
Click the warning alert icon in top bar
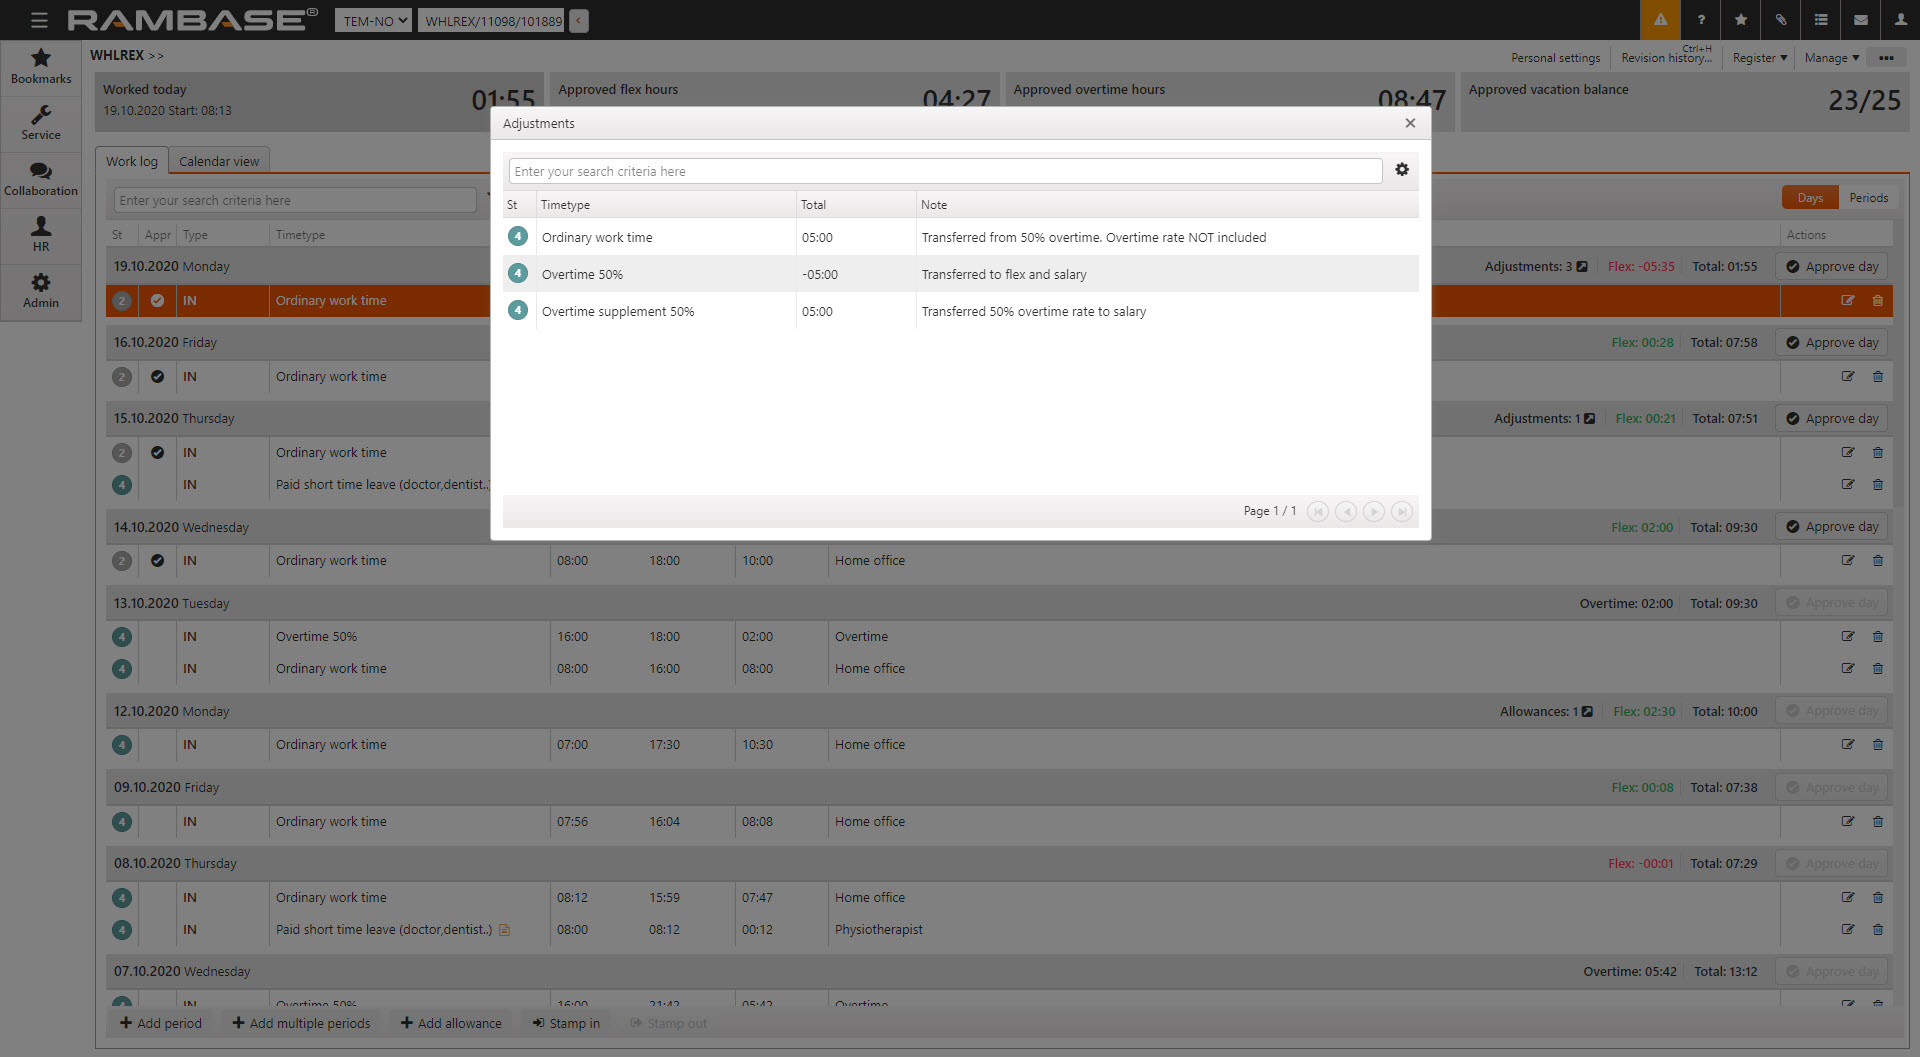click(1660, 20)
